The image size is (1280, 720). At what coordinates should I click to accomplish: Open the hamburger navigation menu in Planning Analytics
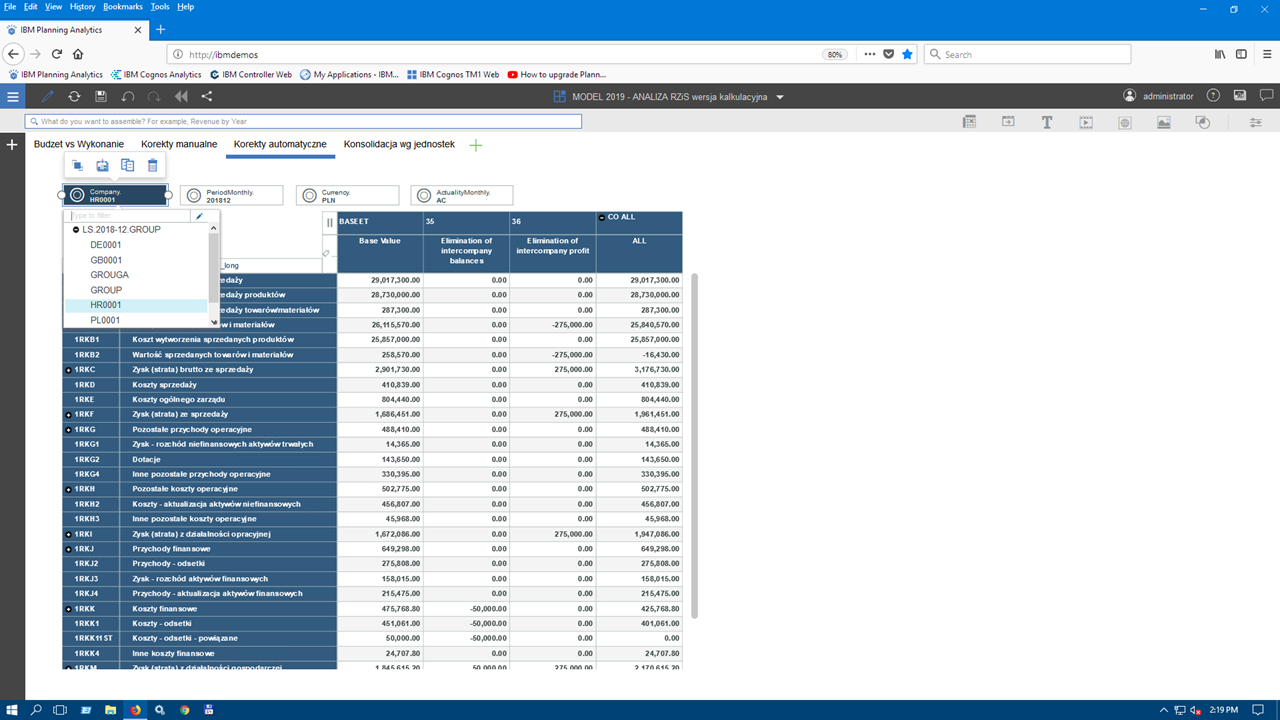12,97
